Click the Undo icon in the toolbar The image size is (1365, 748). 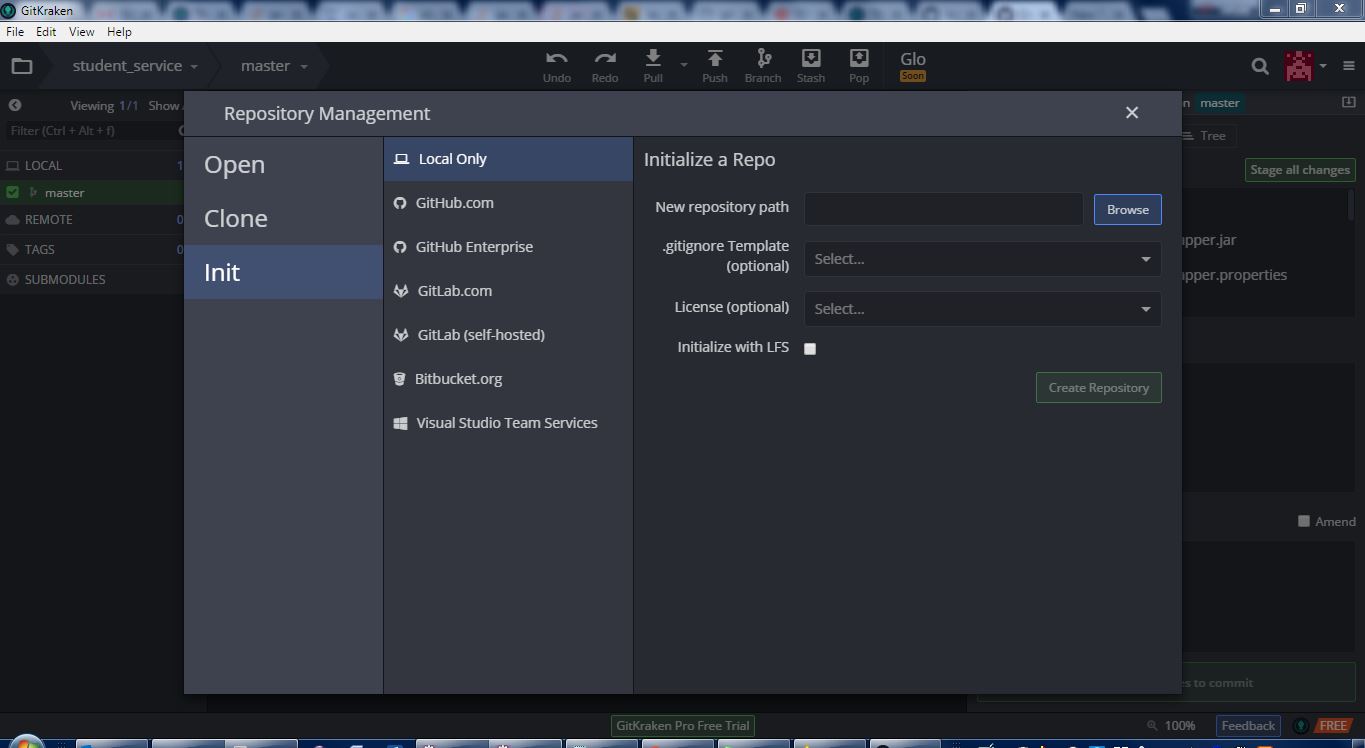point(556,63)
